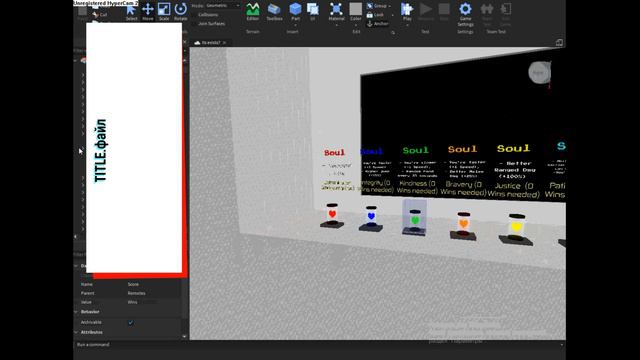Click the yellow Soul title on the board
Screen dimensions: 640x360
coord(513,148)
